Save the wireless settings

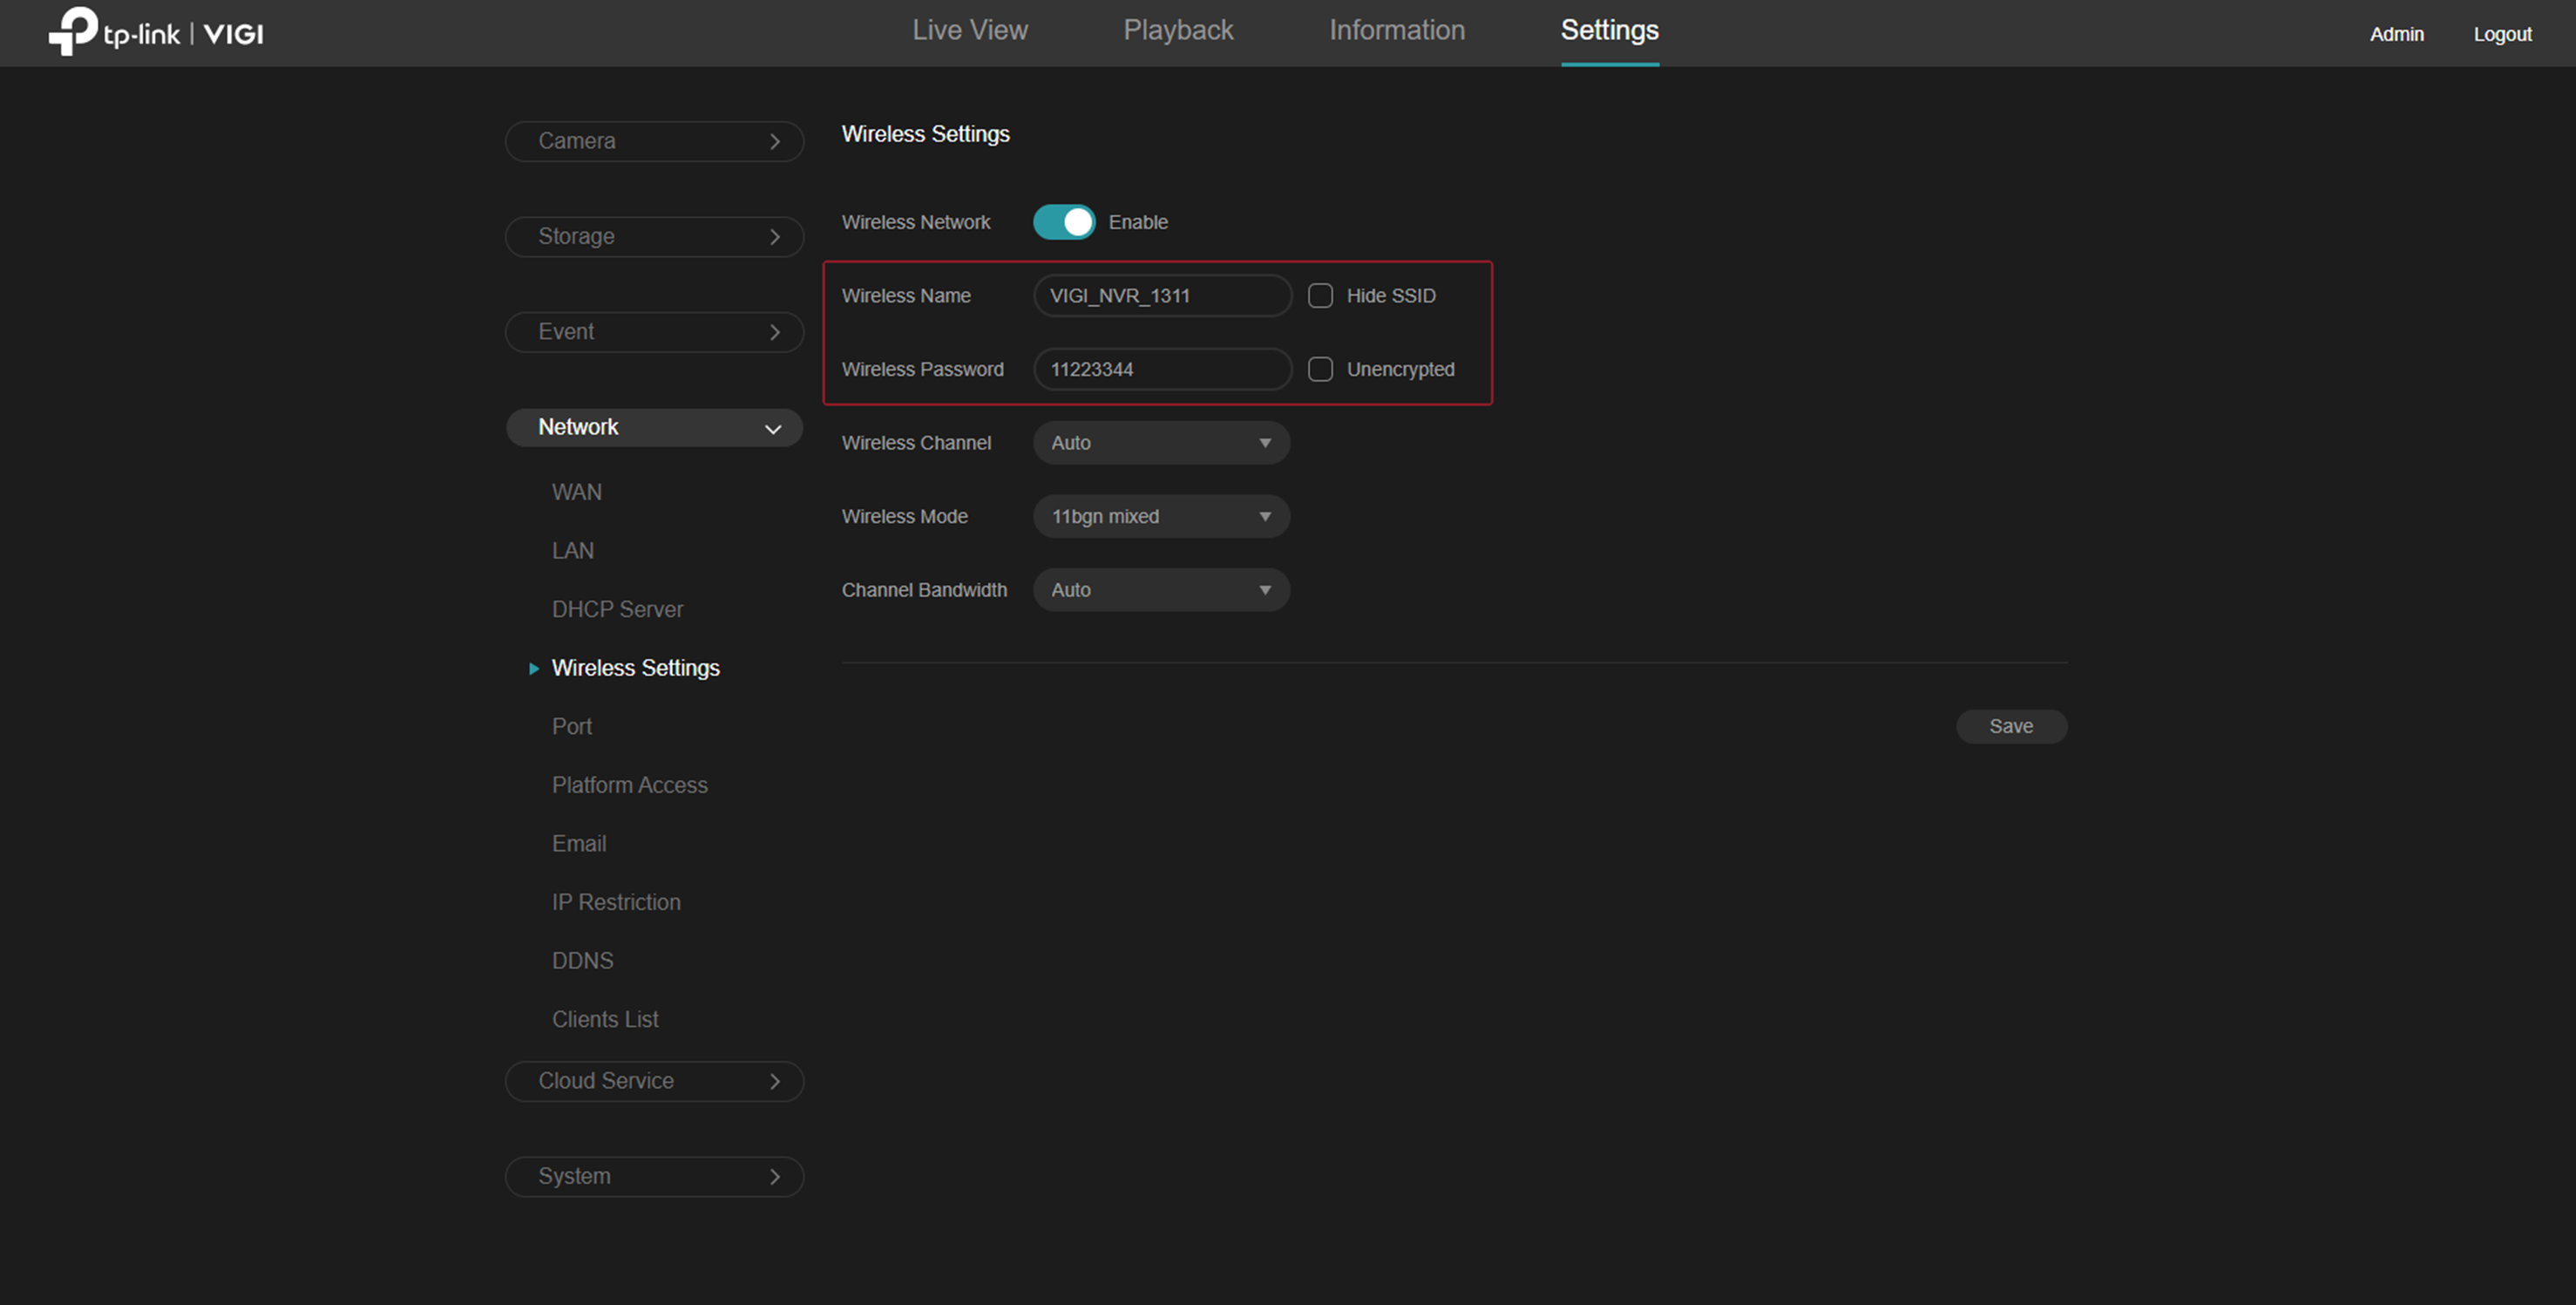coord(2011,726)
